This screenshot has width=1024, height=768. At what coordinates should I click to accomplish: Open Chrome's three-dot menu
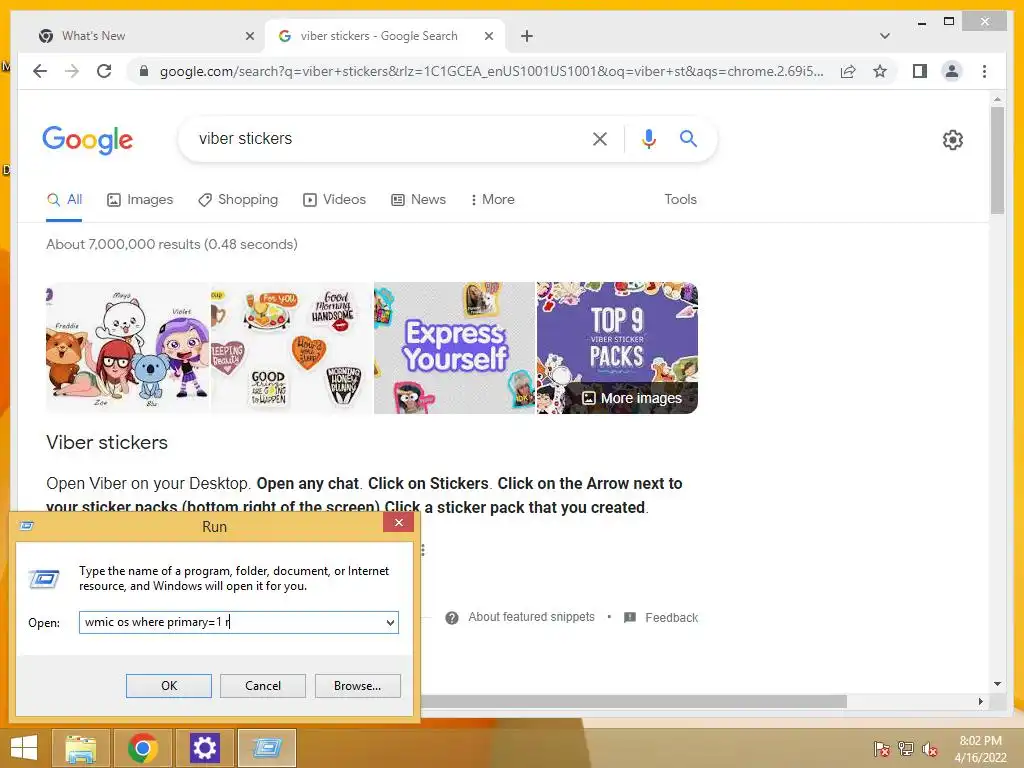click(x=984, y=71)
